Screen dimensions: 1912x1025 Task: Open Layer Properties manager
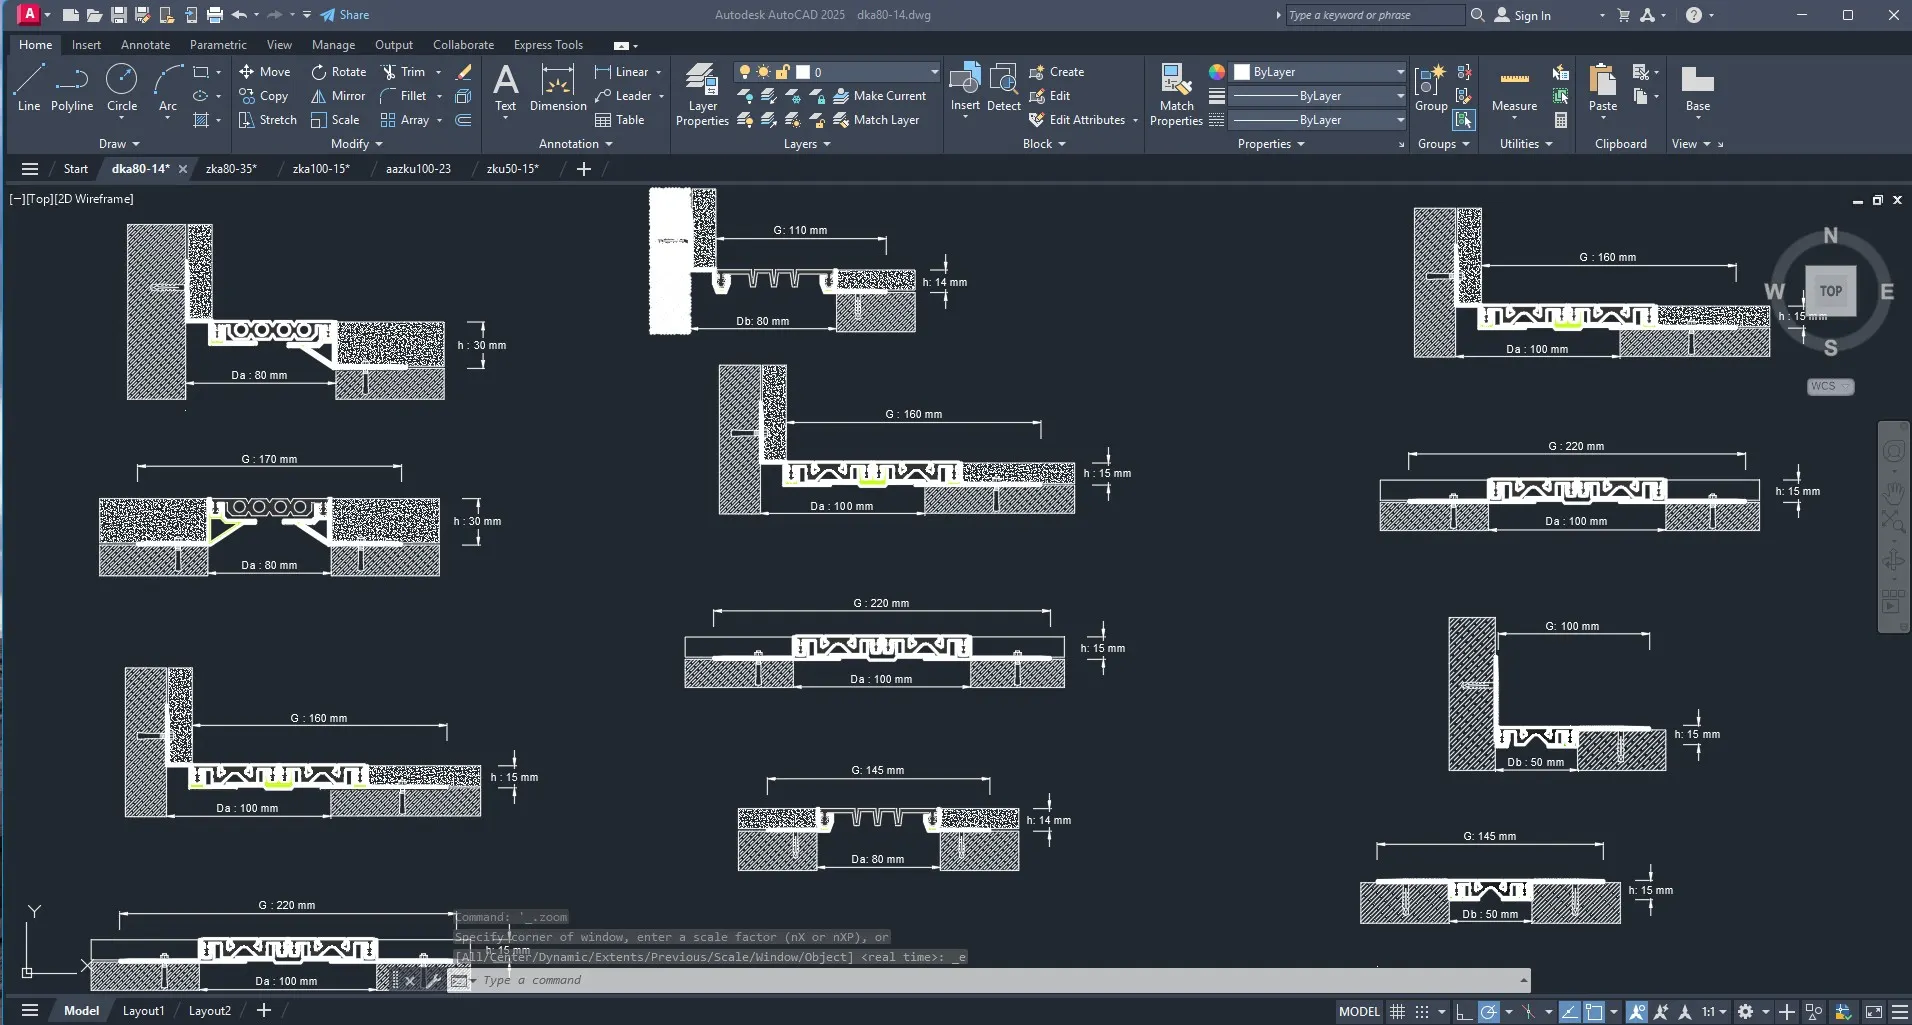702,95
